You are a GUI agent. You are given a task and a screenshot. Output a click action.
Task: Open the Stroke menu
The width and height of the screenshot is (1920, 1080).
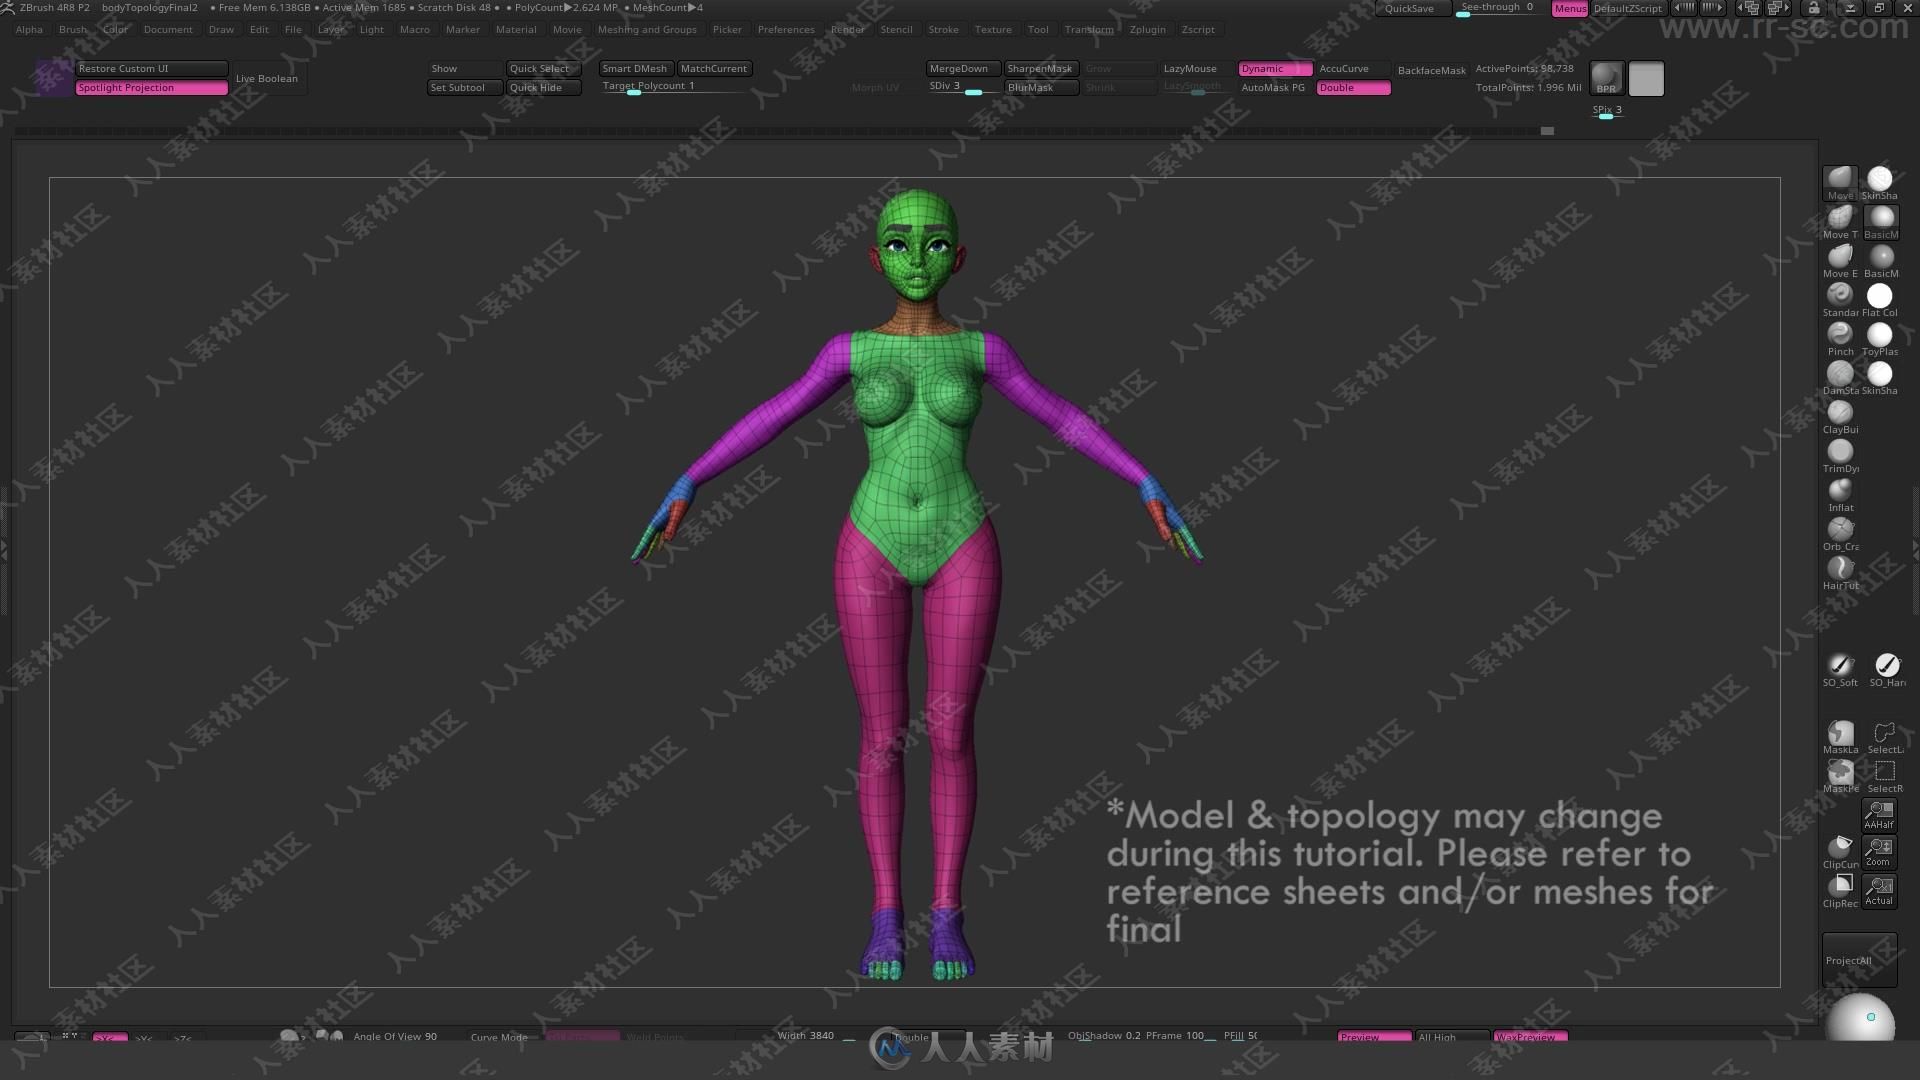tap(943, 29)
